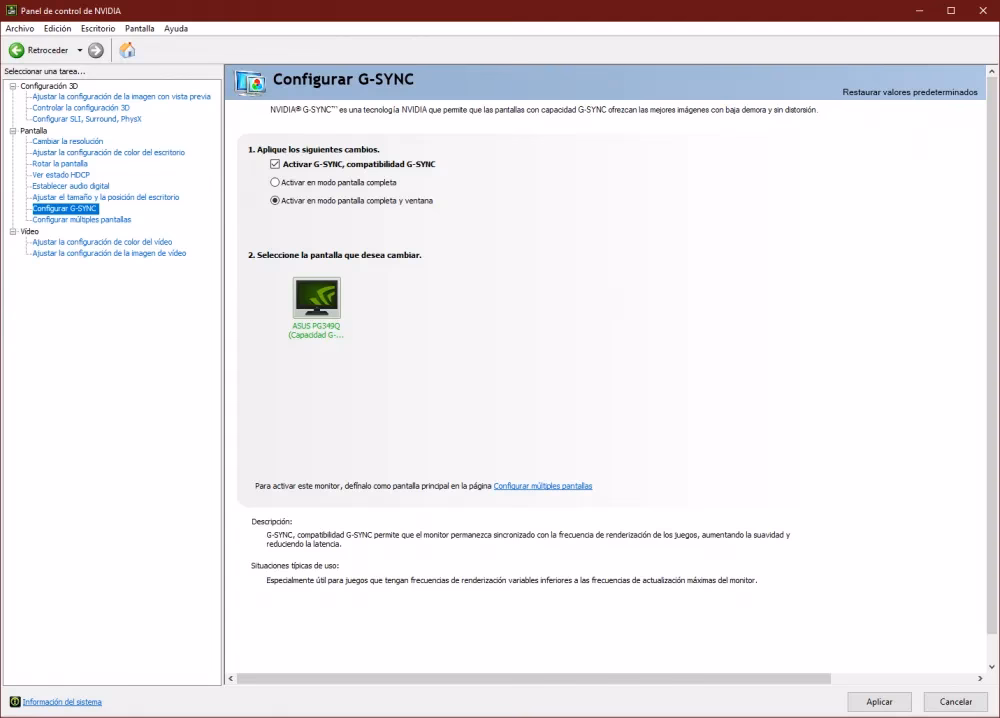Open the Ayuda menu
This screenshot has width=1000, height=718.
pyautogui.click(x=176, y=29)
